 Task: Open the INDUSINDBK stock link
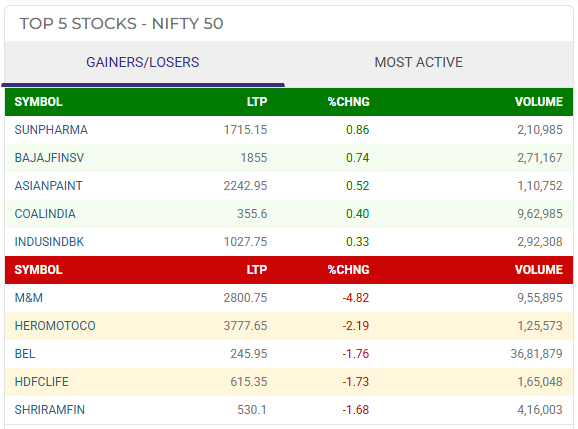[49, 242]
